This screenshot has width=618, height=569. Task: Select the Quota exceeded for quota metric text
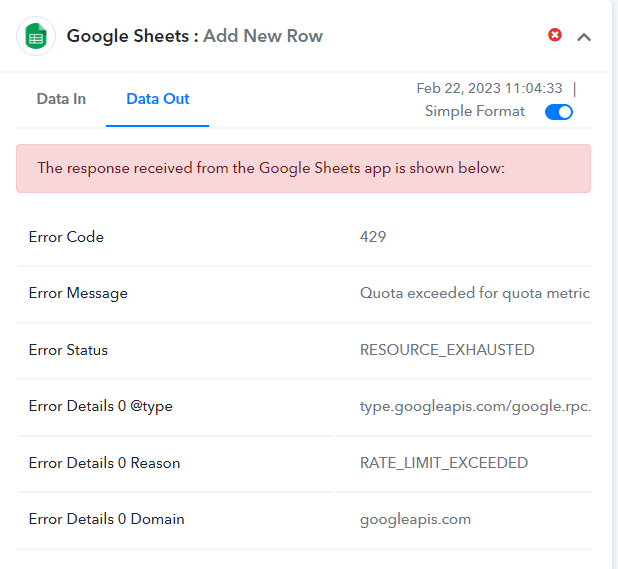pos(475,293)
